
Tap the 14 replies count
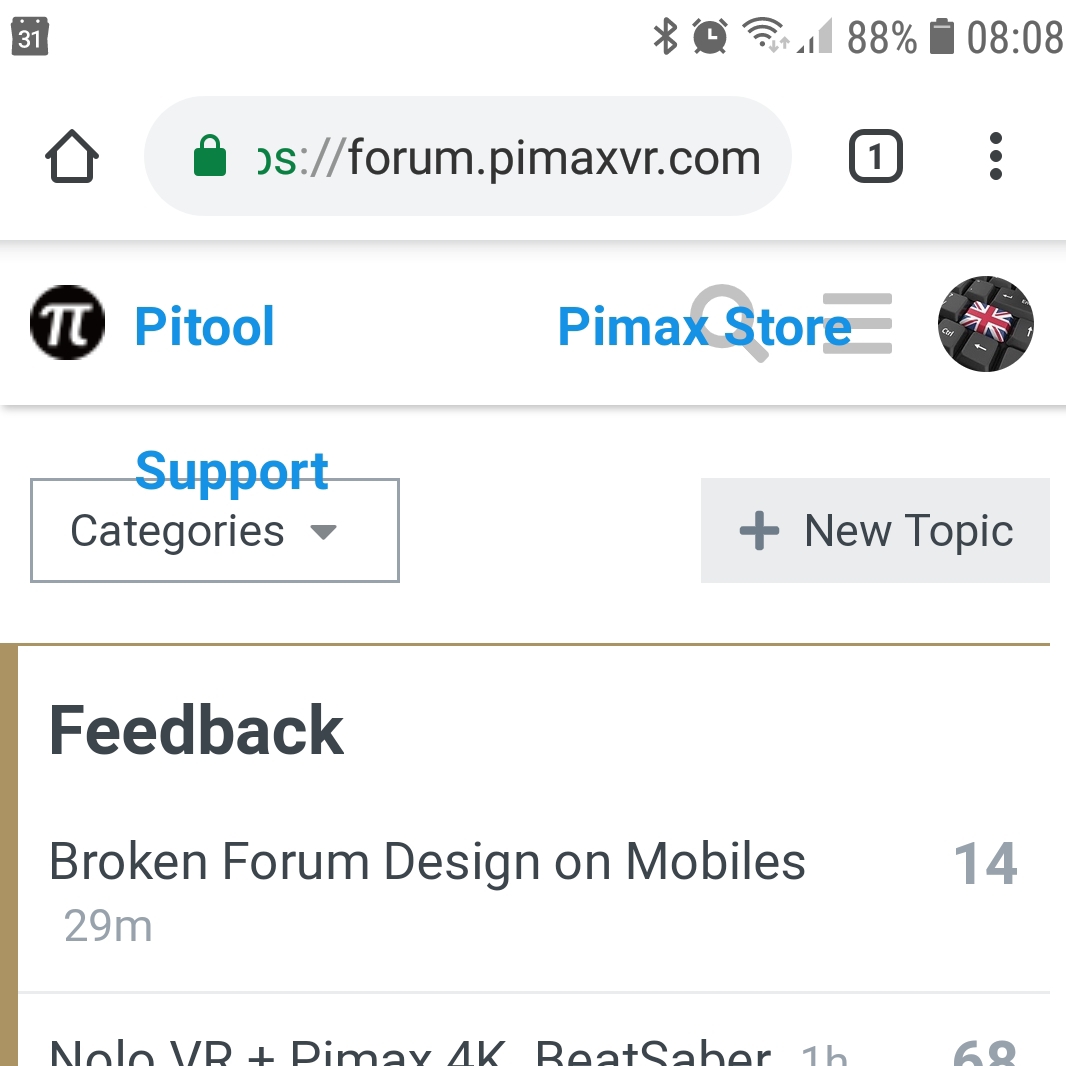(x=985, y=864)
